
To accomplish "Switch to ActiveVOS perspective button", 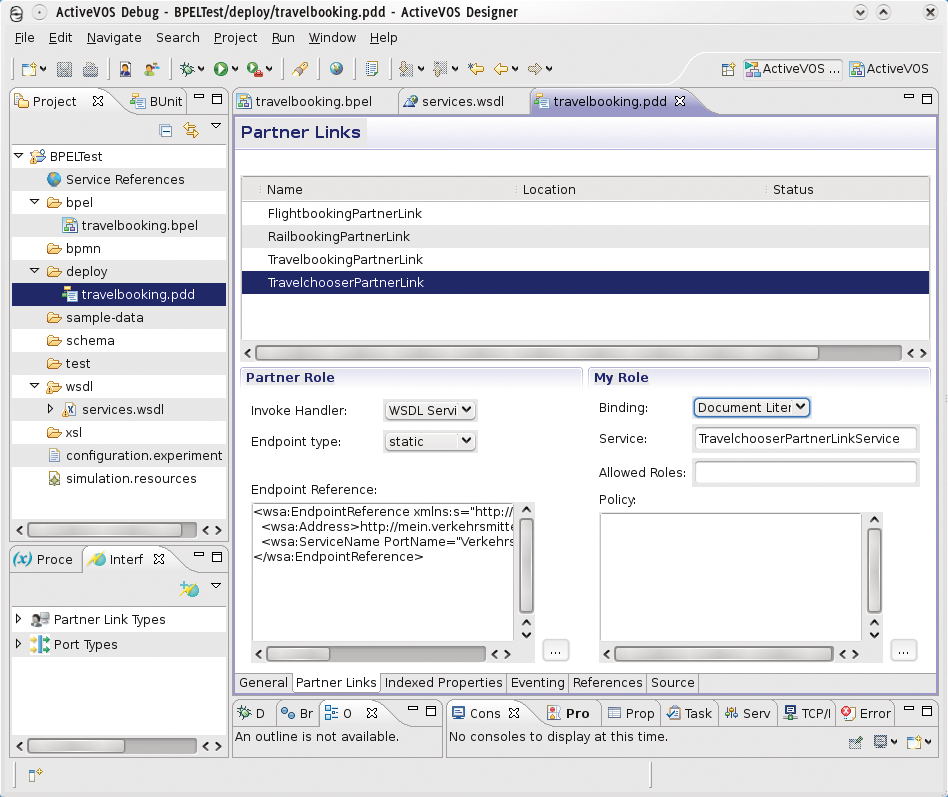I will 889,69.
